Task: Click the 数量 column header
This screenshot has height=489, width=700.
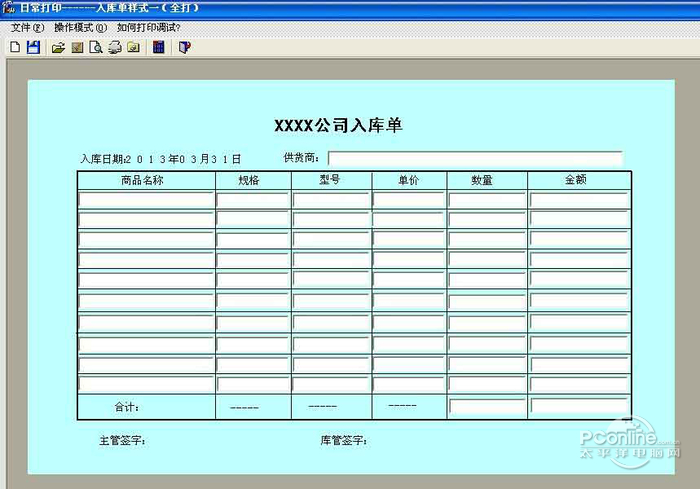Action: (x=482, y=180)
